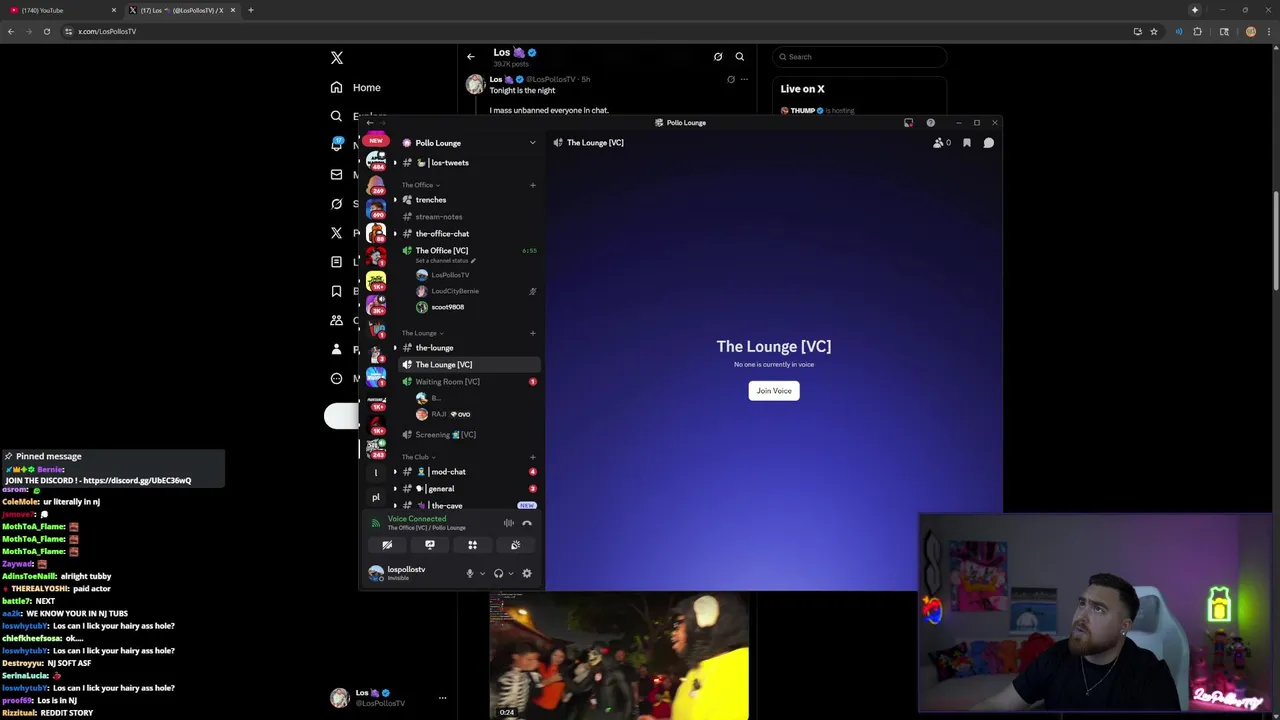Open activities launcher icon in voice panel
This screenshot has width=1280, height=720.
(x=472, y=545)
